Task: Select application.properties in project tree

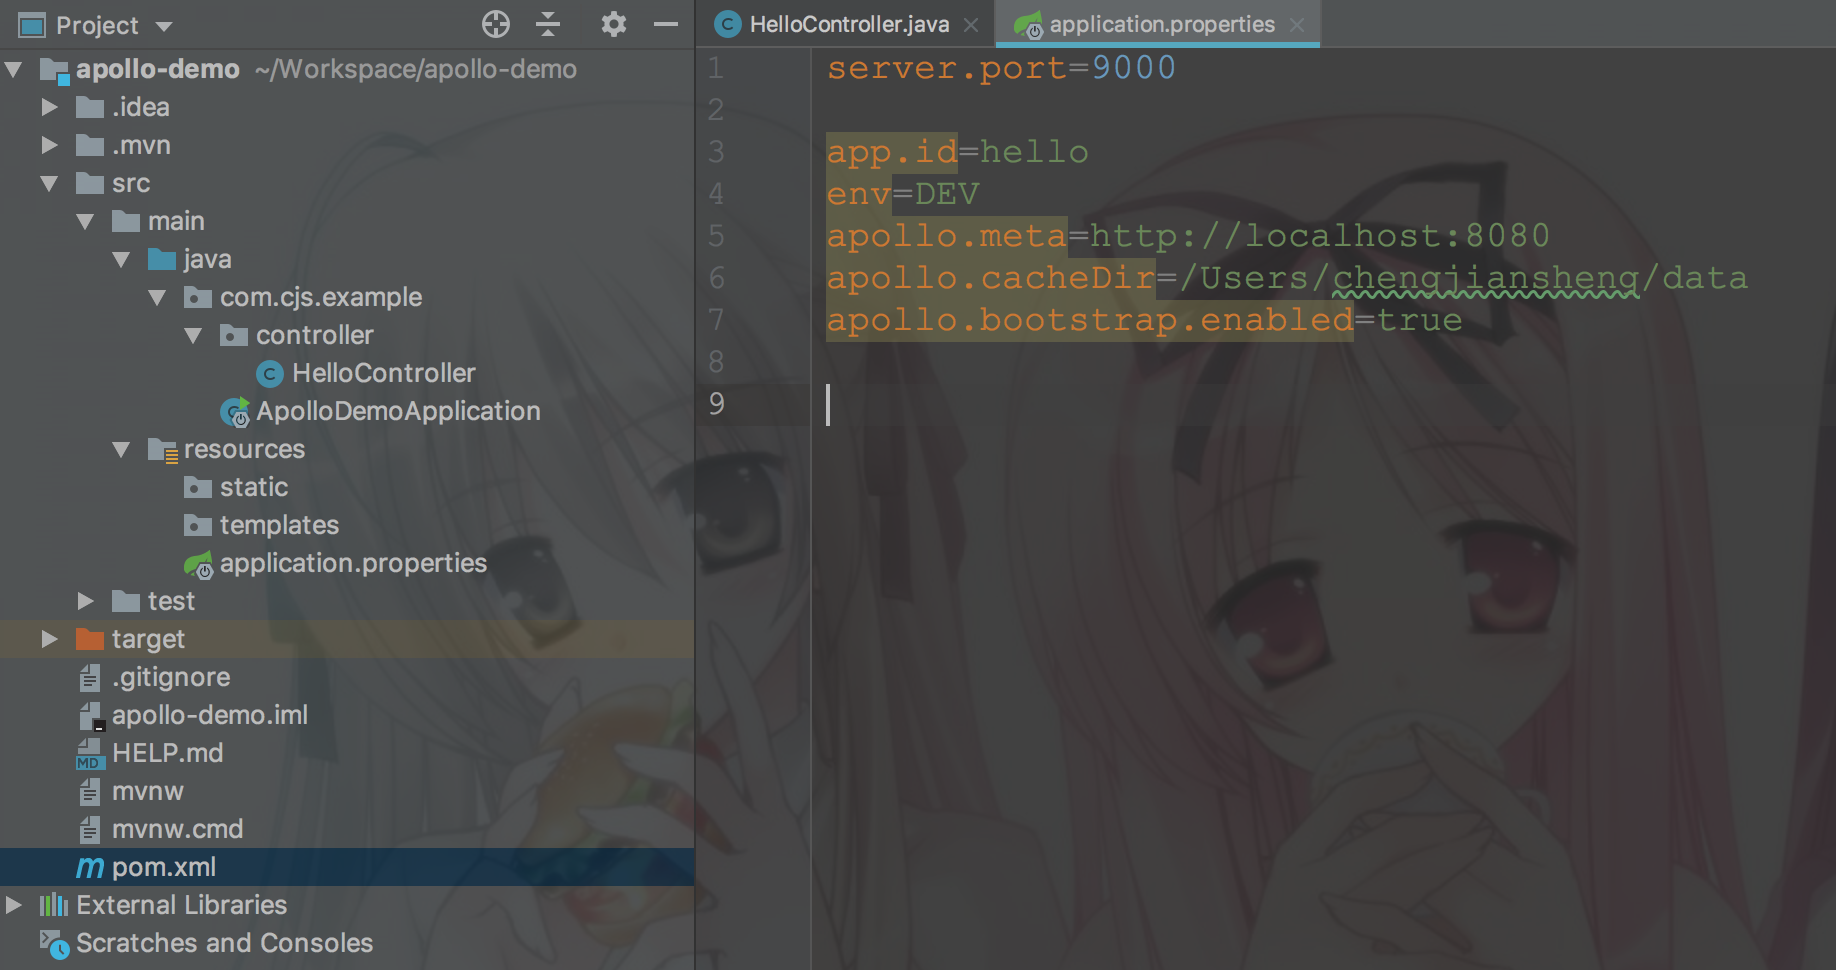Action: [x=353, y=563]
